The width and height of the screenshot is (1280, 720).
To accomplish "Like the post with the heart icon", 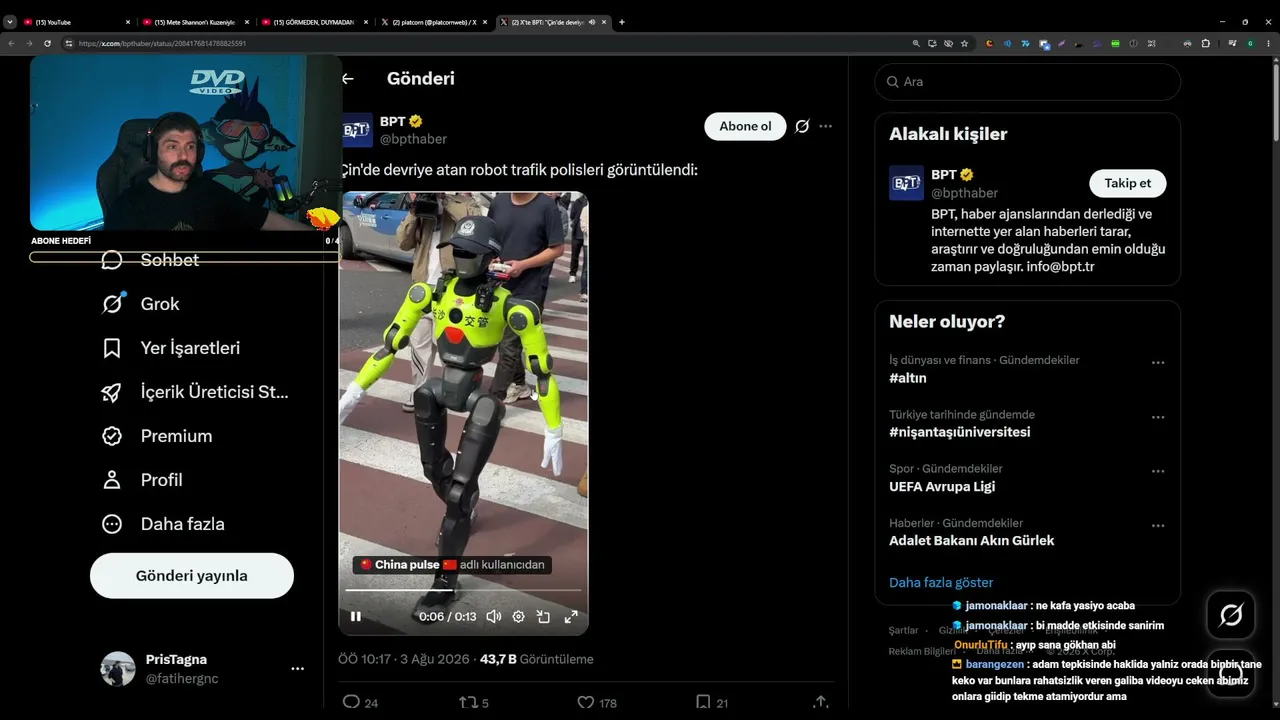I will 586,702.
